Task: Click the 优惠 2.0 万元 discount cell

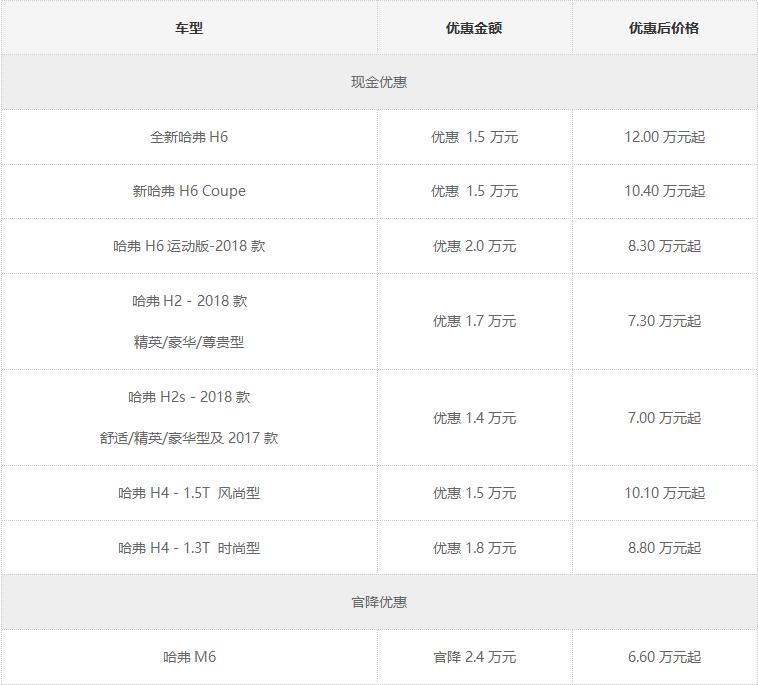Action: 474,246
